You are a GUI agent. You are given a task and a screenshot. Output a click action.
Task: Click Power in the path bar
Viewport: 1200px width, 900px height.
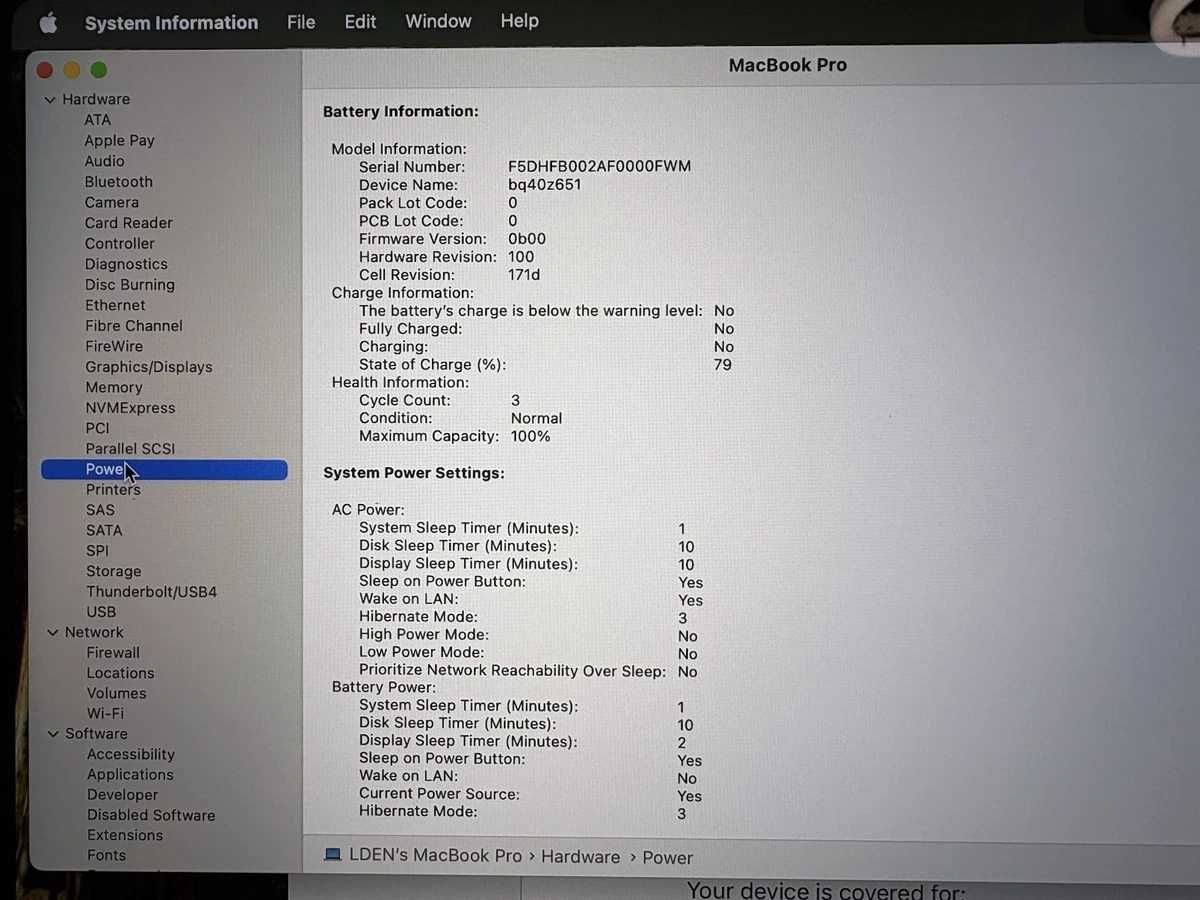click(668, 858)
